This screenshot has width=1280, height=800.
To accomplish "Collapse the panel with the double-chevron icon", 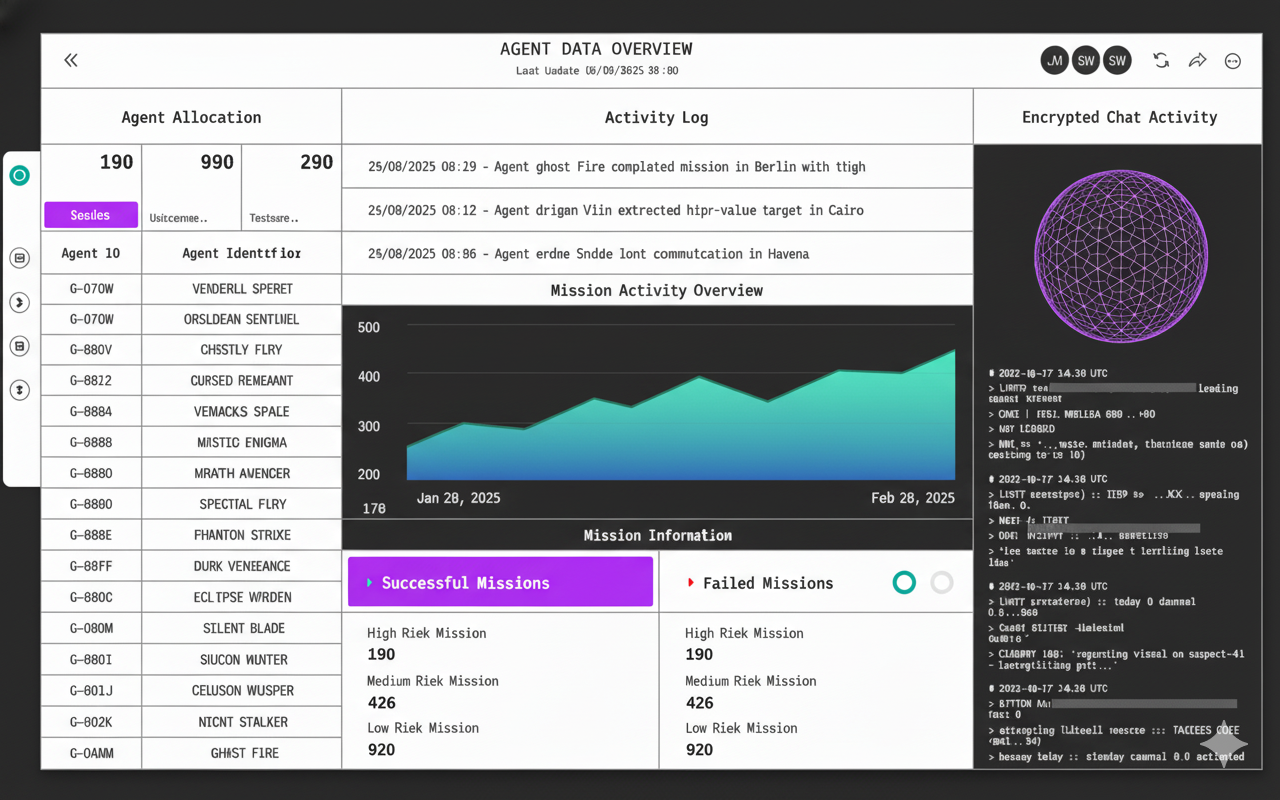I will coord(71,61).
